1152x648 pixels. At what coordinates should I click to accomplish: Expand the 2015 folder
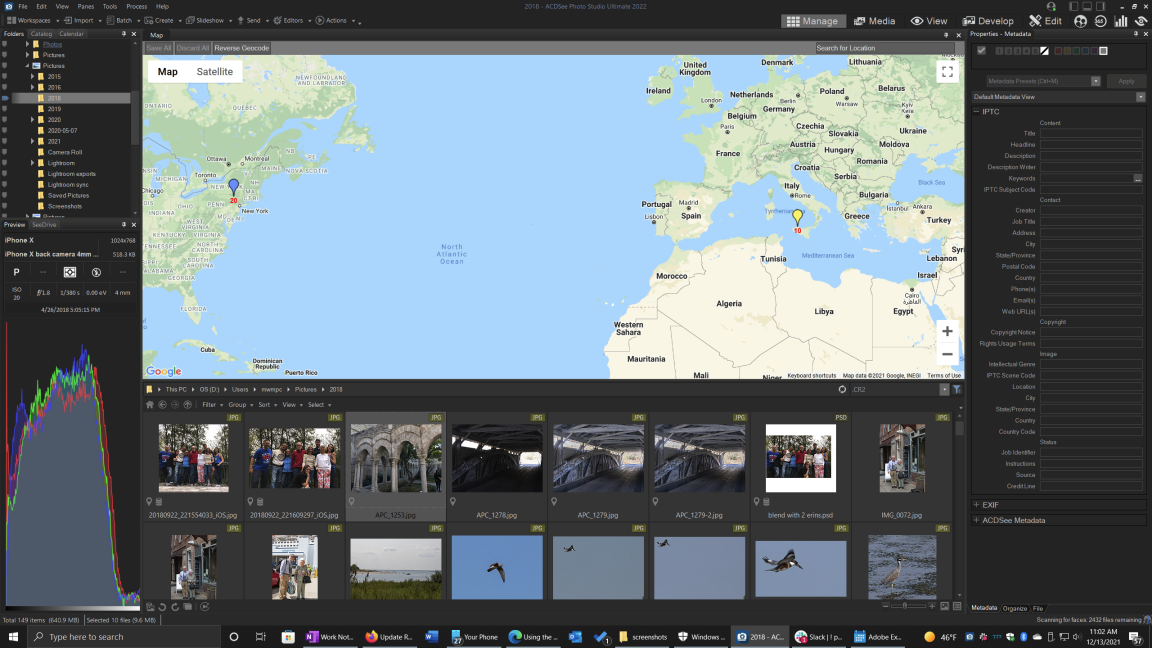point(32,77)
